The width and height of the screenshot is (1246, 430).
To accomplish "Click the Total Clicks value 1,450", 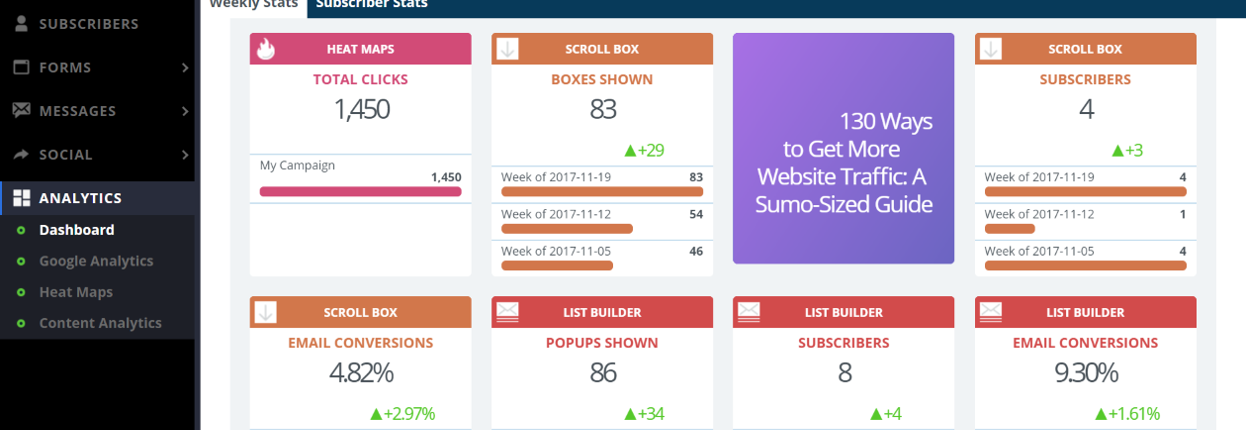I will [x=362, y=109].
